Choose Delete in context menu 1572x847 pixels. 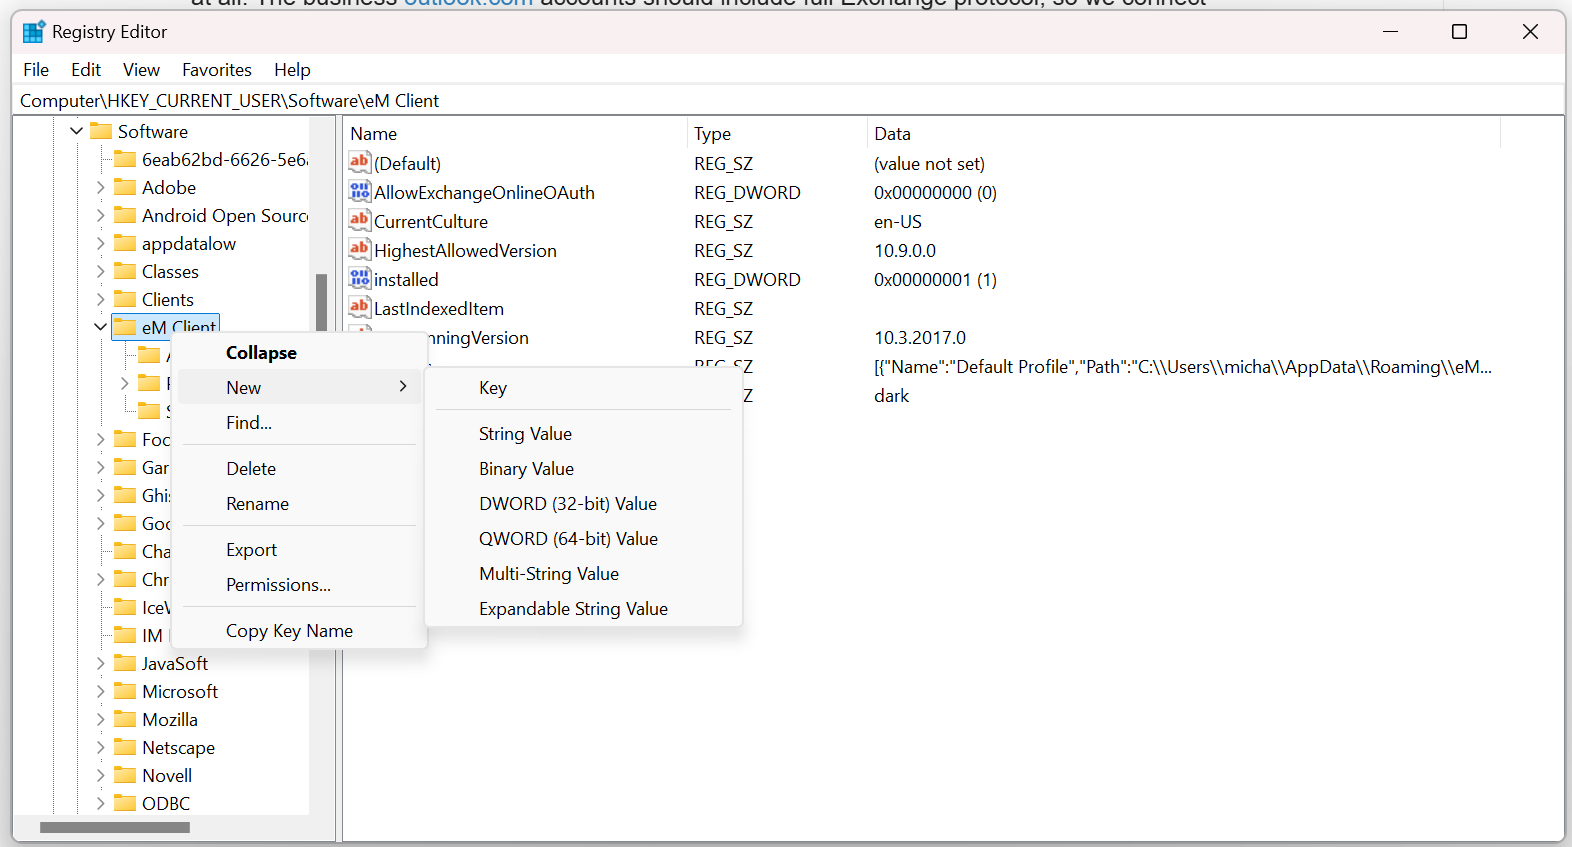pos(300,469)
